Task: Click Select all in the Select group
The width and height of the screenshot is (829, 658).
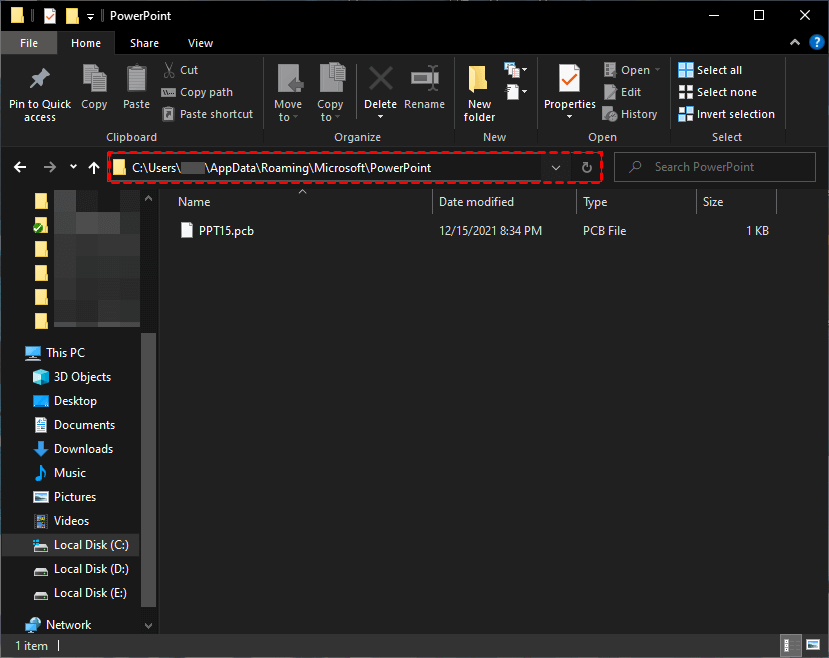Action: pos(718,70)
